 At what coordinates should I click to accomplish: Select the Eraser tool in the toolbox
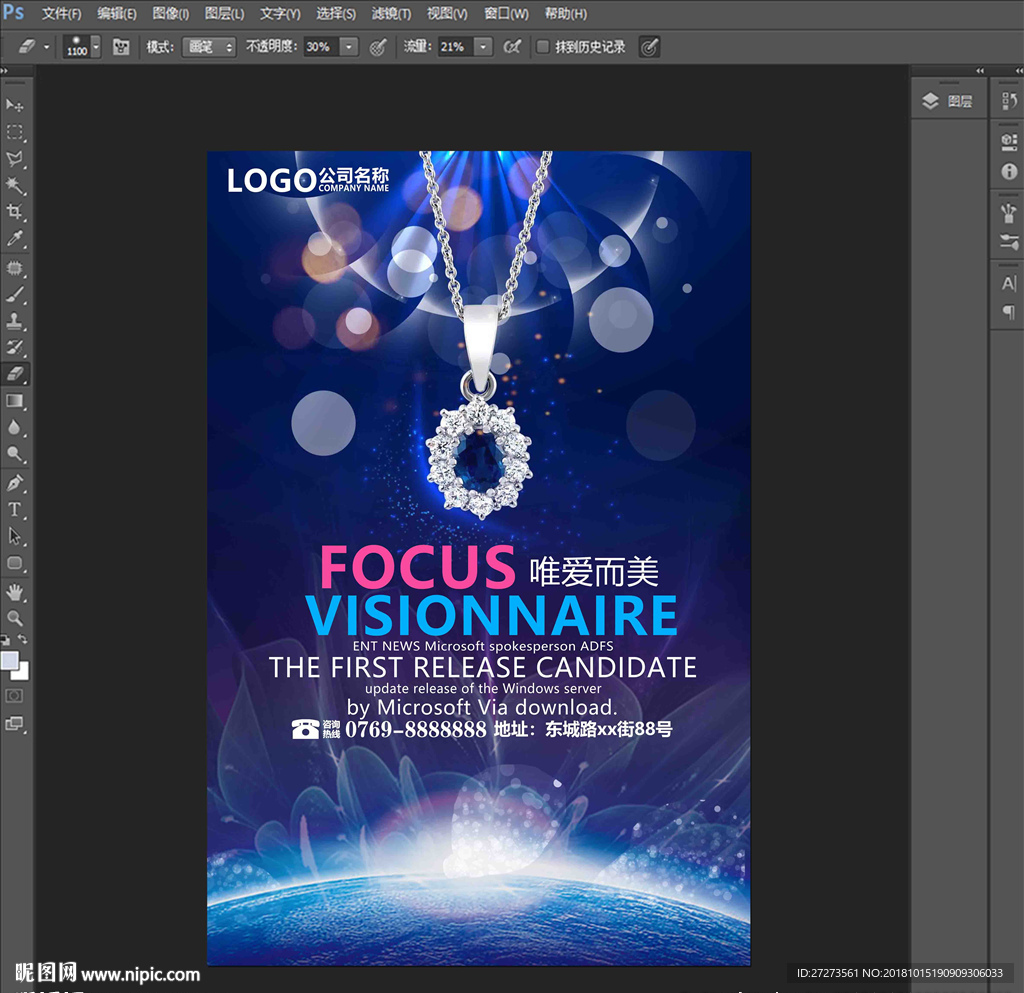[x=14, y=374]
